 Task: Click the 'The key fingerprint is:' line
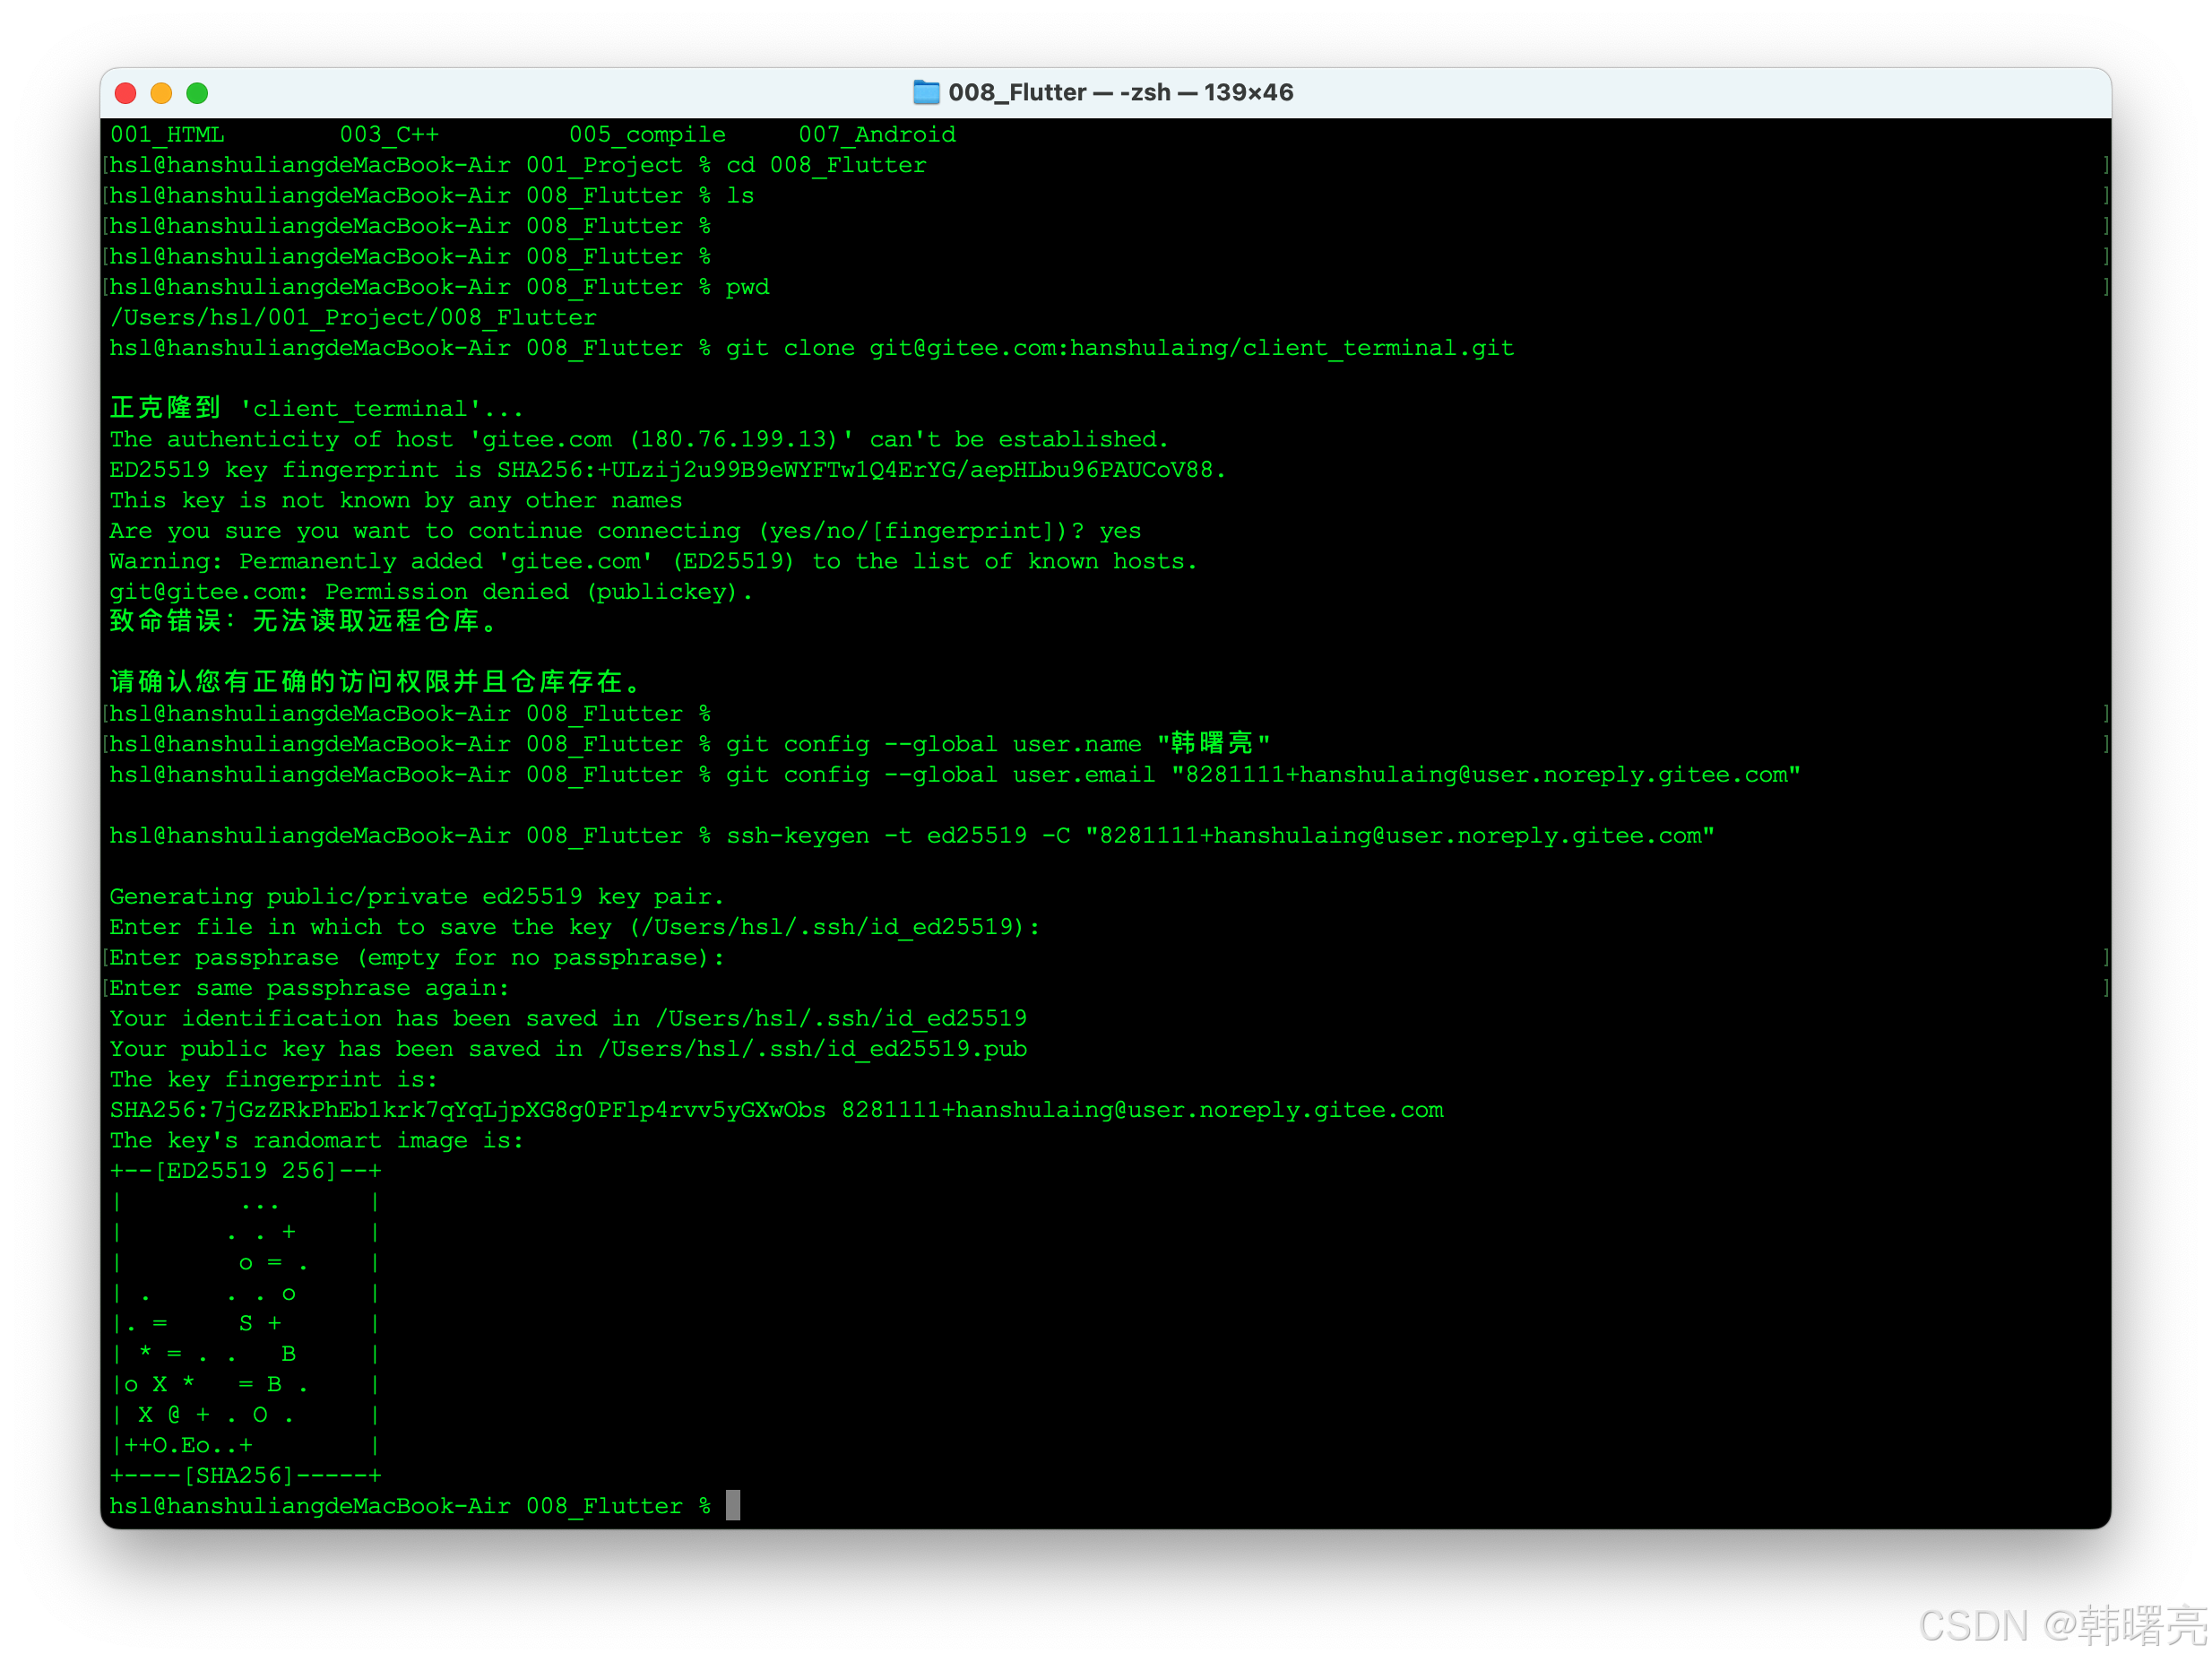click(273, 1080)
